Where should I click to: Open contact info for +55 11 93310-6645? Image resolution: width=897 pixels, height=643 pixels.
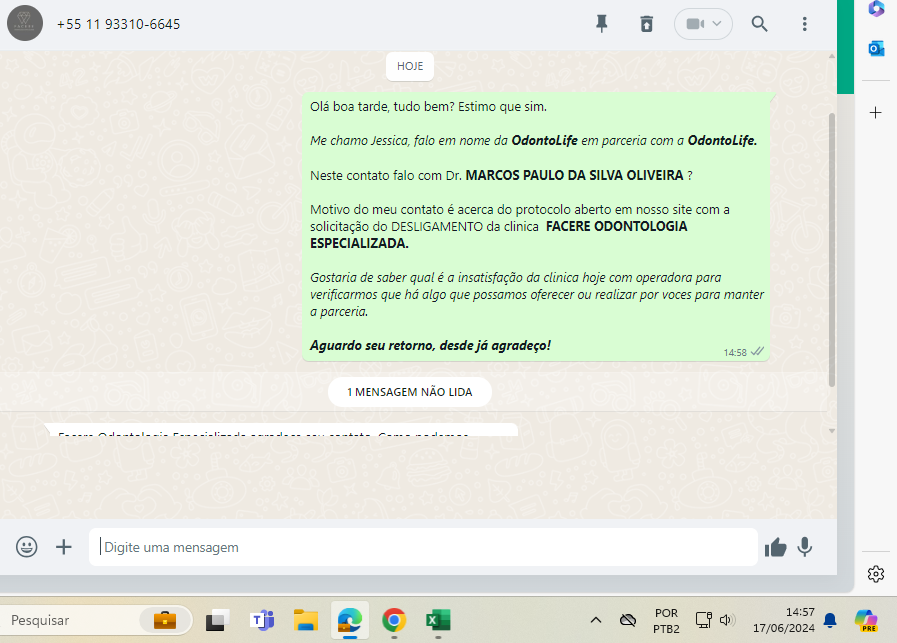click(x=118, y=24)
